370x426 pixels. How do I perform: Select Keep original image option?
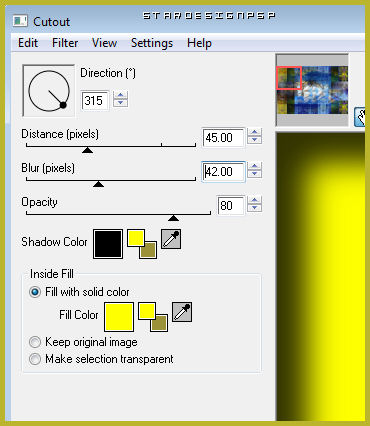click(35, 342)
